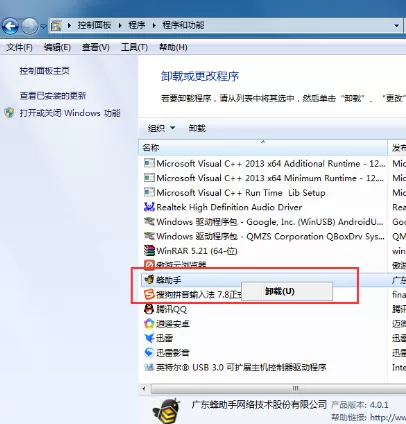
Task: Click the shield icon next to Windows 功能
Action: click(x=9, y=113)
